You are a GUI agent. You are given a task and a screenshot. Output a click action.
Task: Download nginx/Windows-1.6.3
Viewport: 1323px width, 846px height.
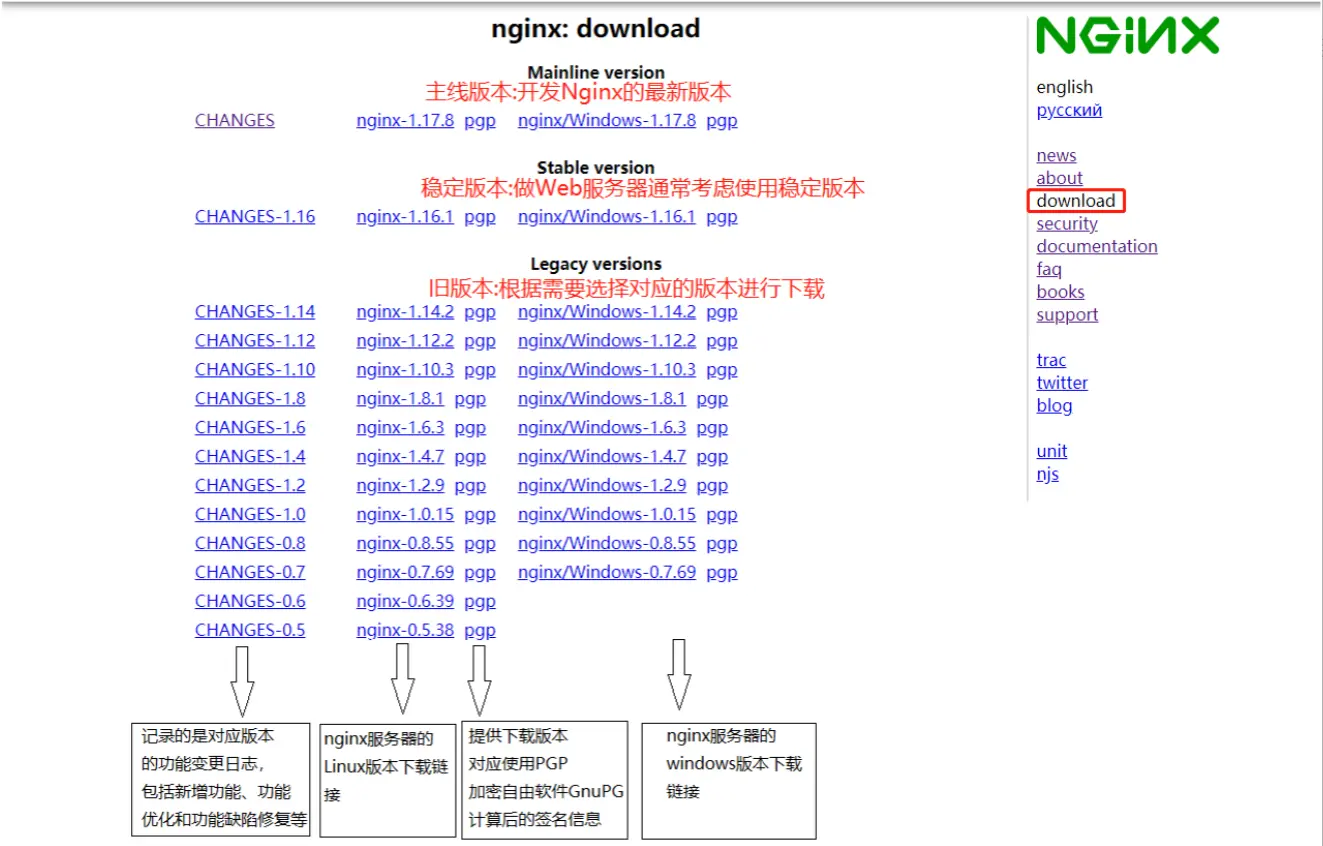[602, 427]
